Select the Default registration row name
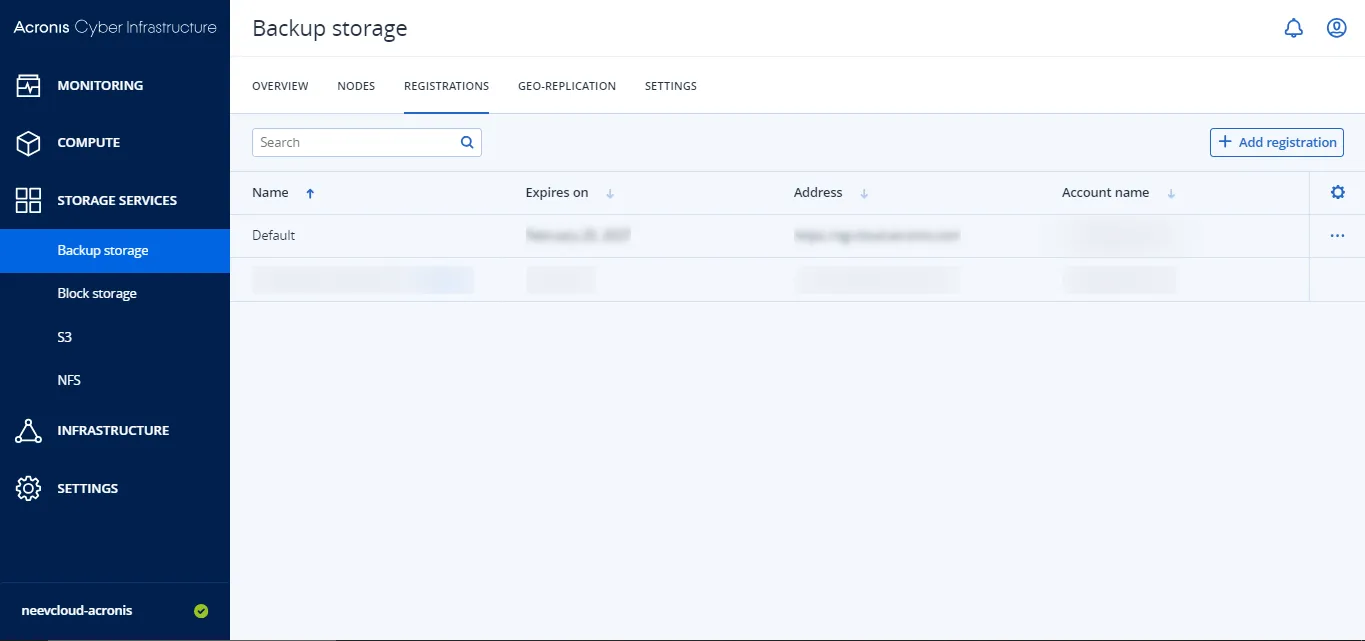The image size is (1365, 641). [273, 236]
